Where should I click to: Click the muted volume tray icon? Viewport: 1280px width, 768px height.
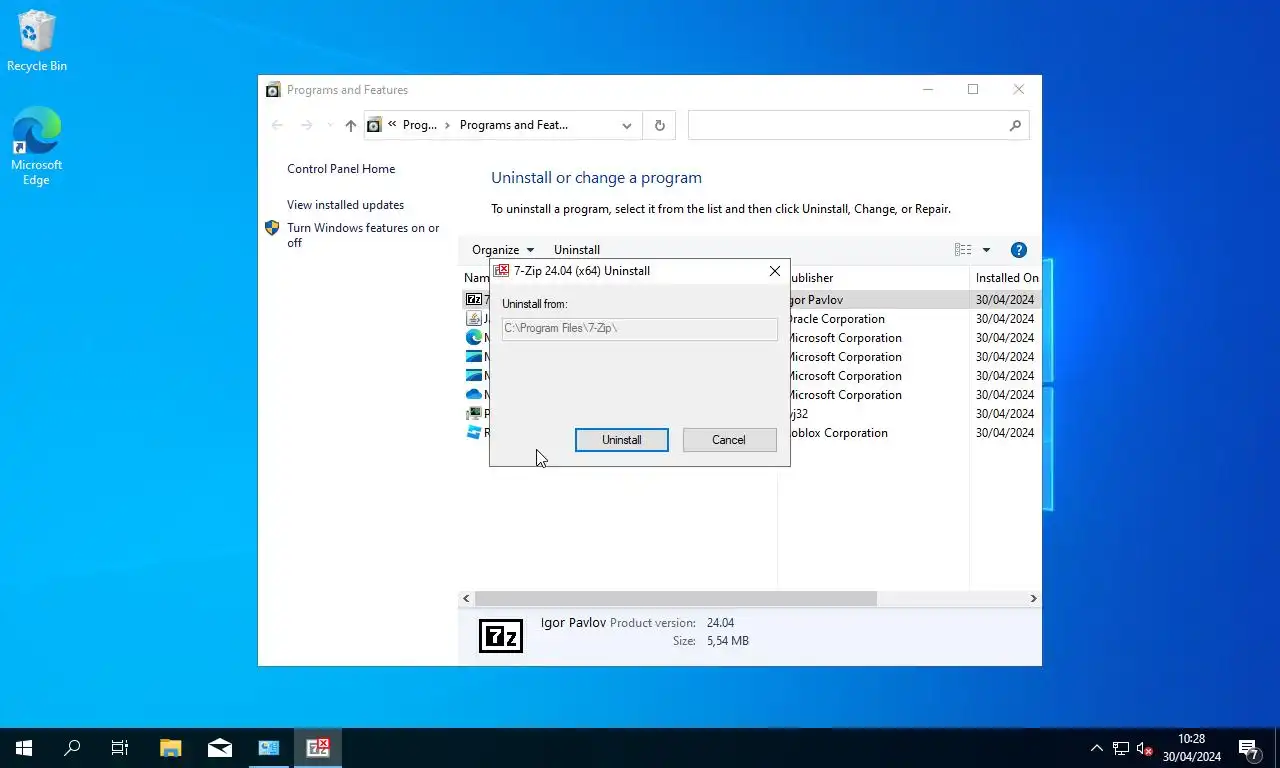[x=1145, y=748]
